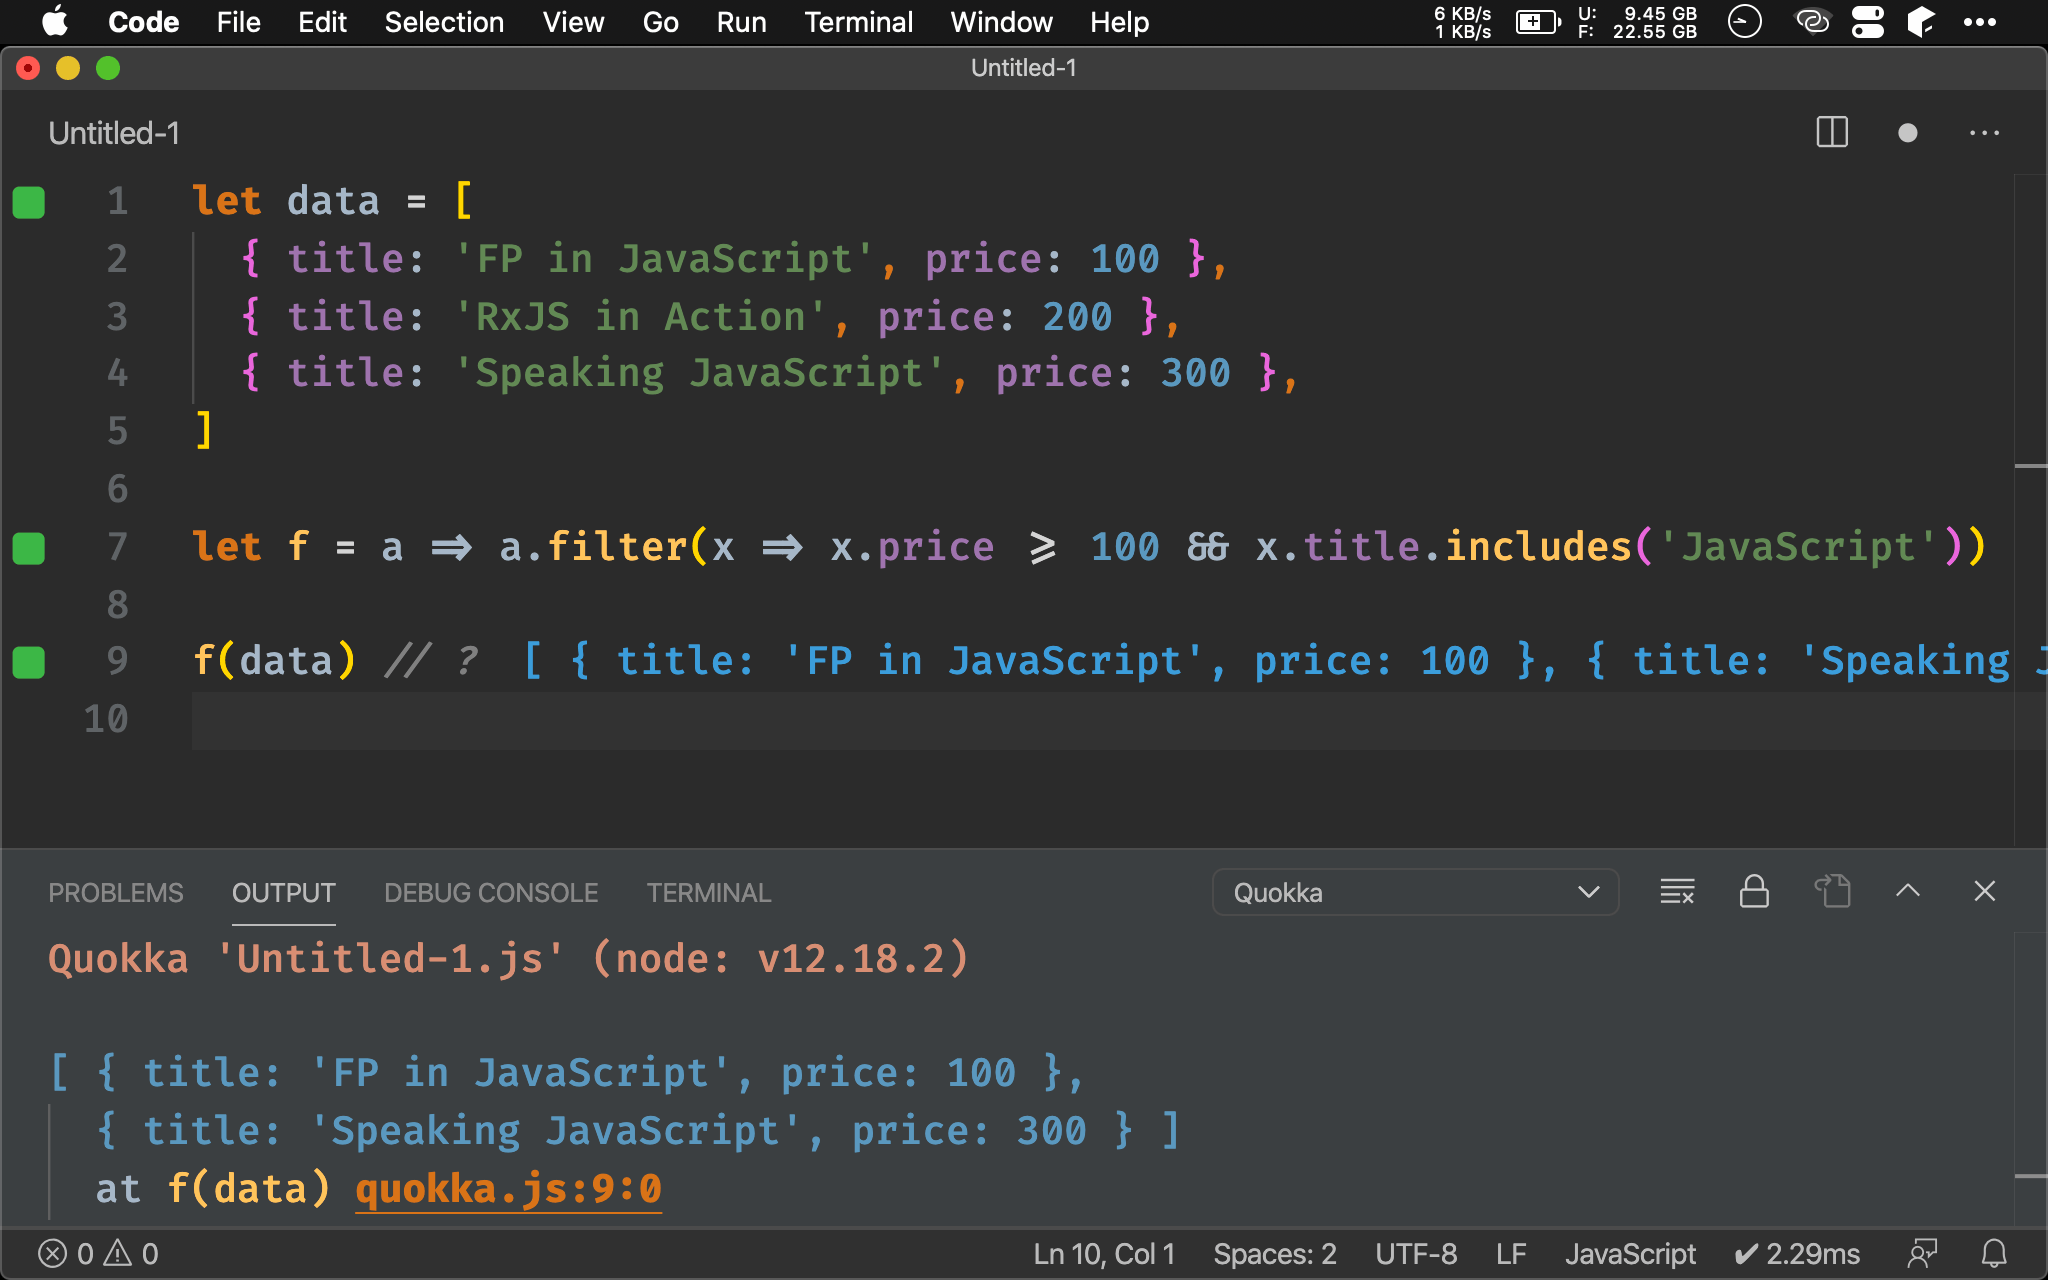2048x1280 pixels.
Task: Close the bottom panel
Action: click(x=1985, y=891)
